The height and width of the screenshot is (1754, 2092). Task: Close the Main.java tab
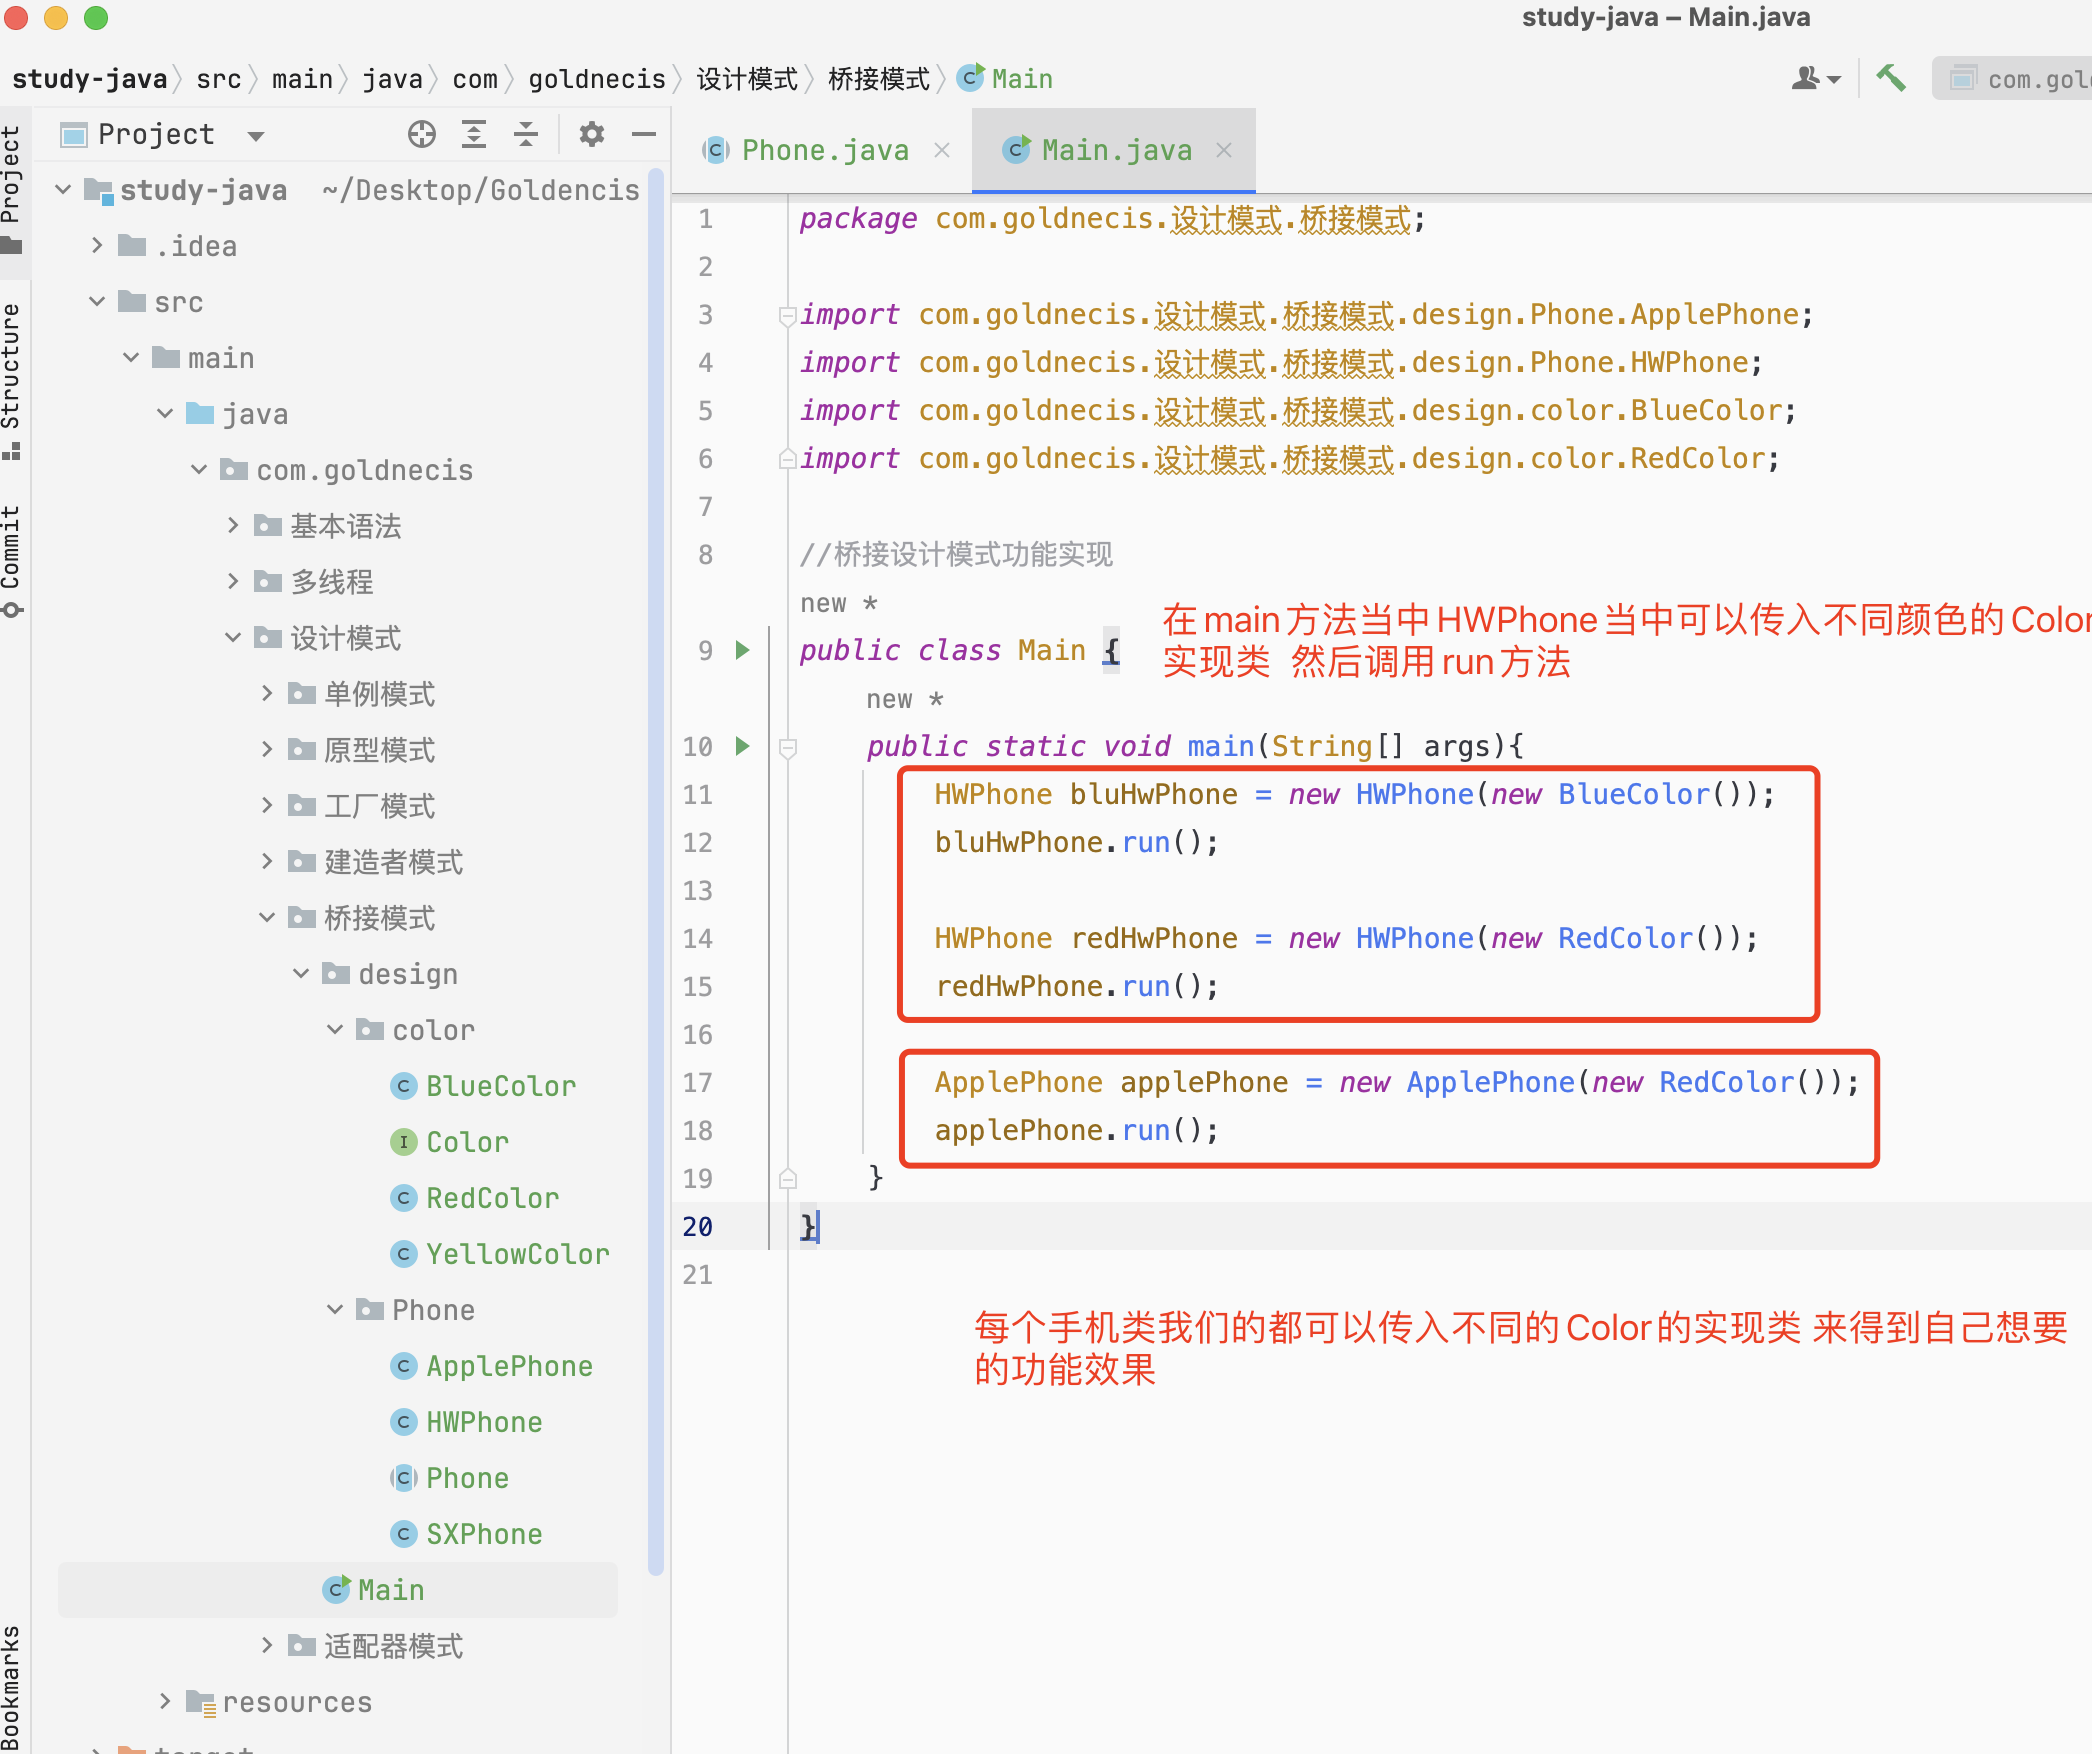1224,150
